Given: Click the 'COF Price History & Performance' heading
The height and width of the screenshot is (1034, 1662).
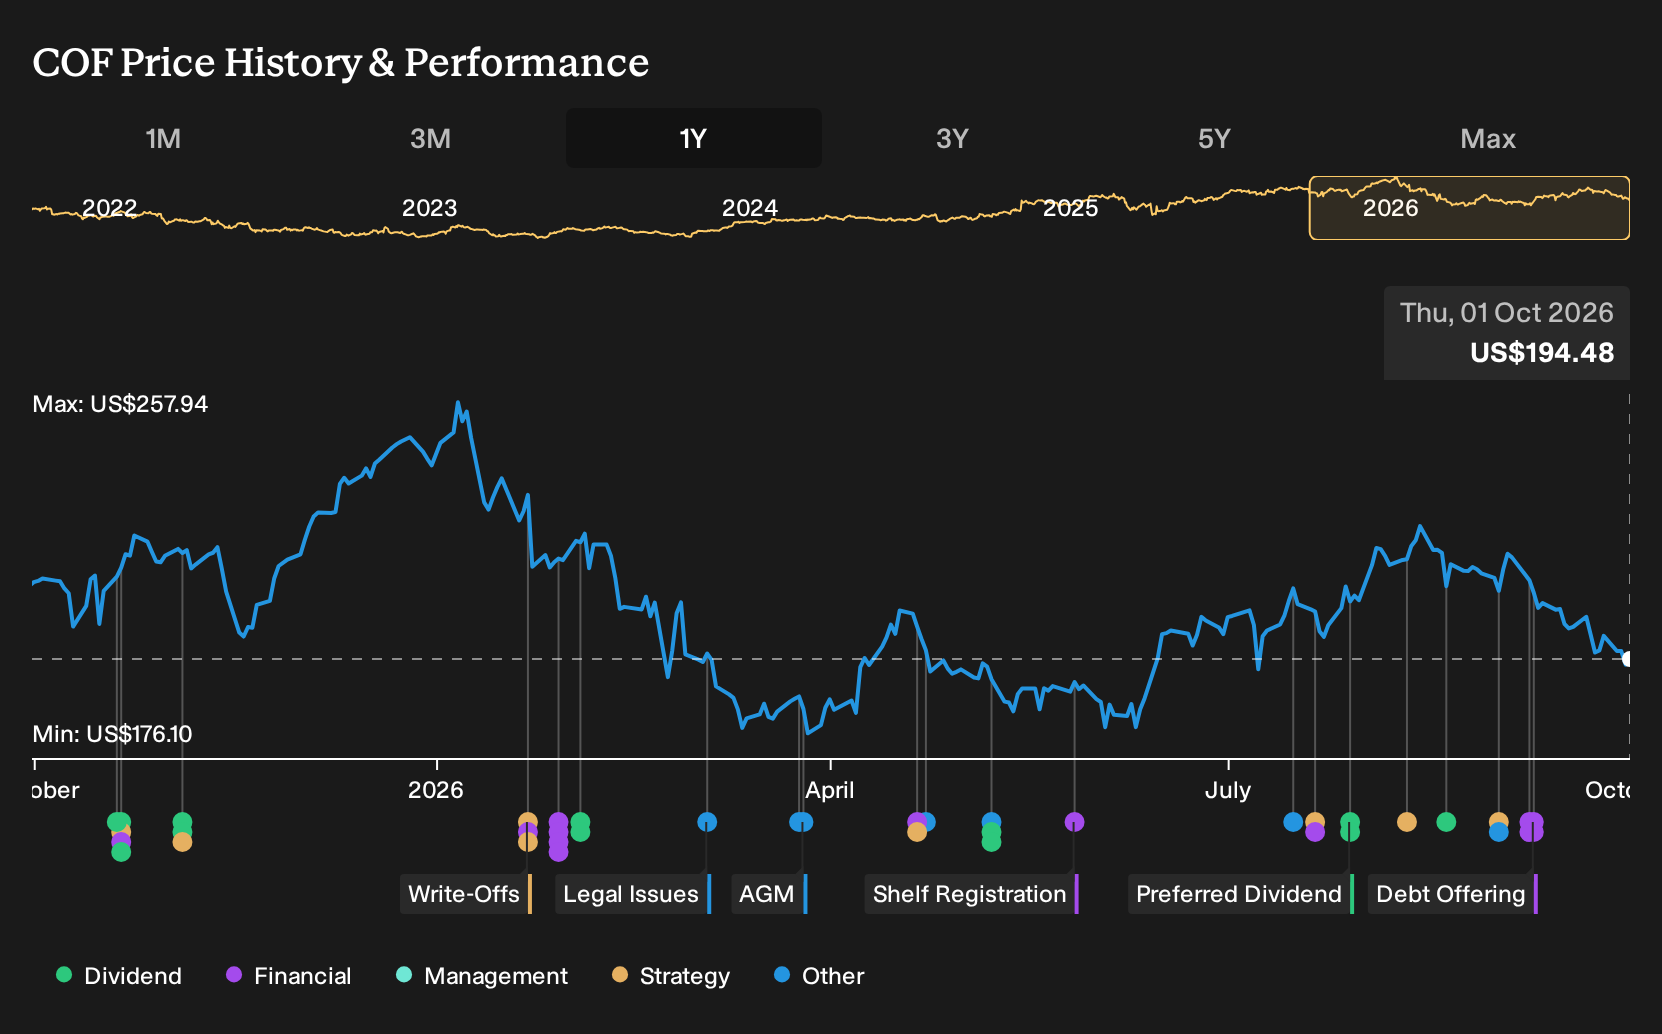Looking at the screenshot, I should pos(341,62).
